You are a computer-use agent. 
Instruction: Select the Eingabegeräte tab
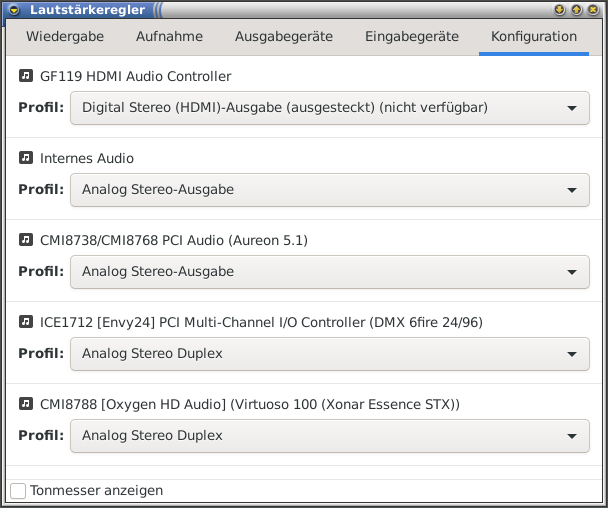412,37
